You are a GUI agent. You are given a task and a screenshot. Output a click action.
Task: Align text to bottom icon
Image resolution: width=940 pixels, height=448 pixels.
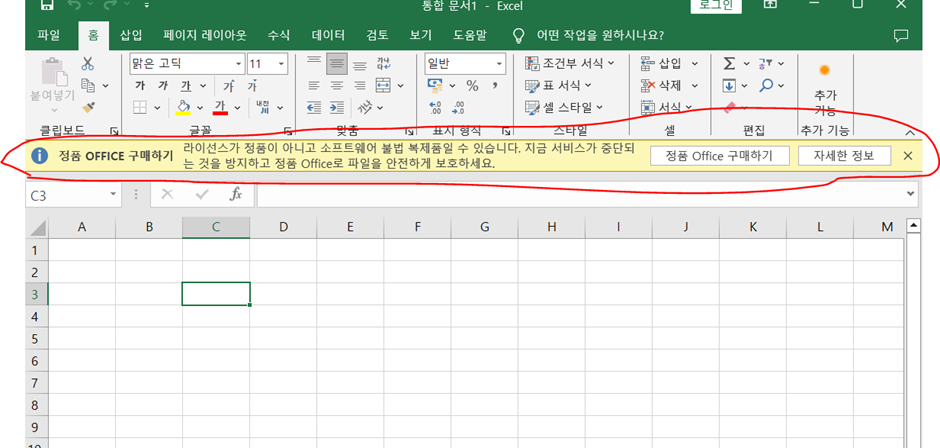coord(360,64)
